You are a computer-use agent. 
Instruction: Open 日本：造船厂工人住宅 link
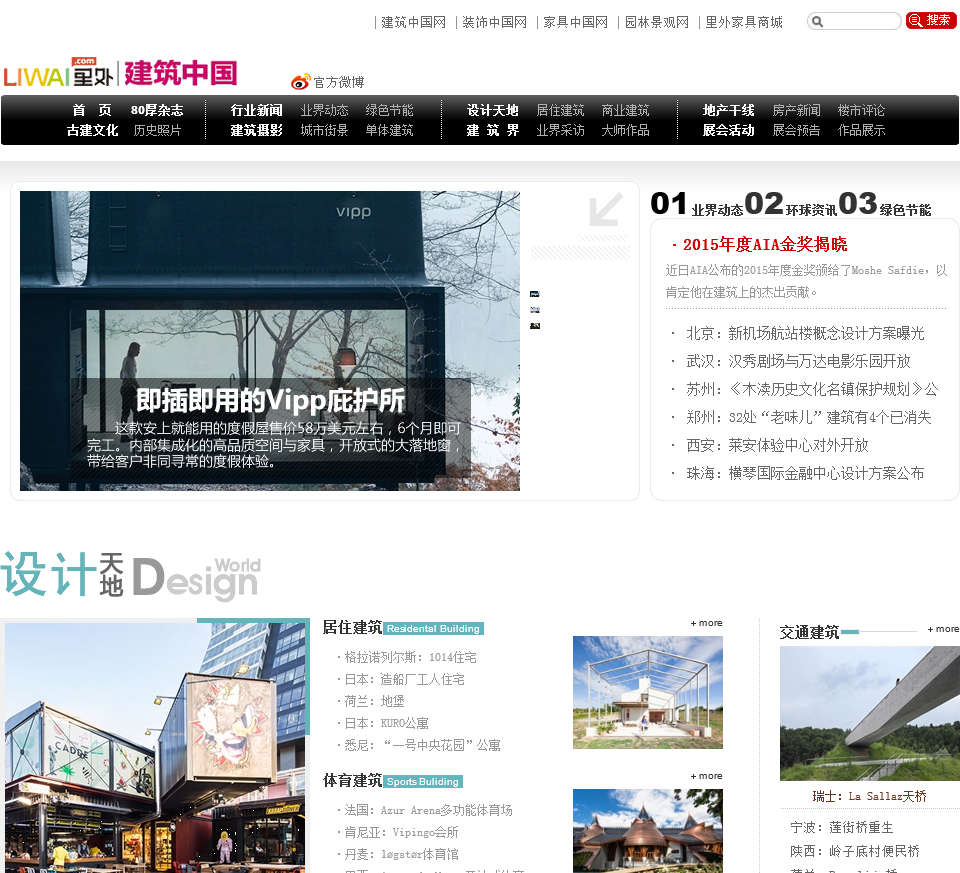[404, 680]
